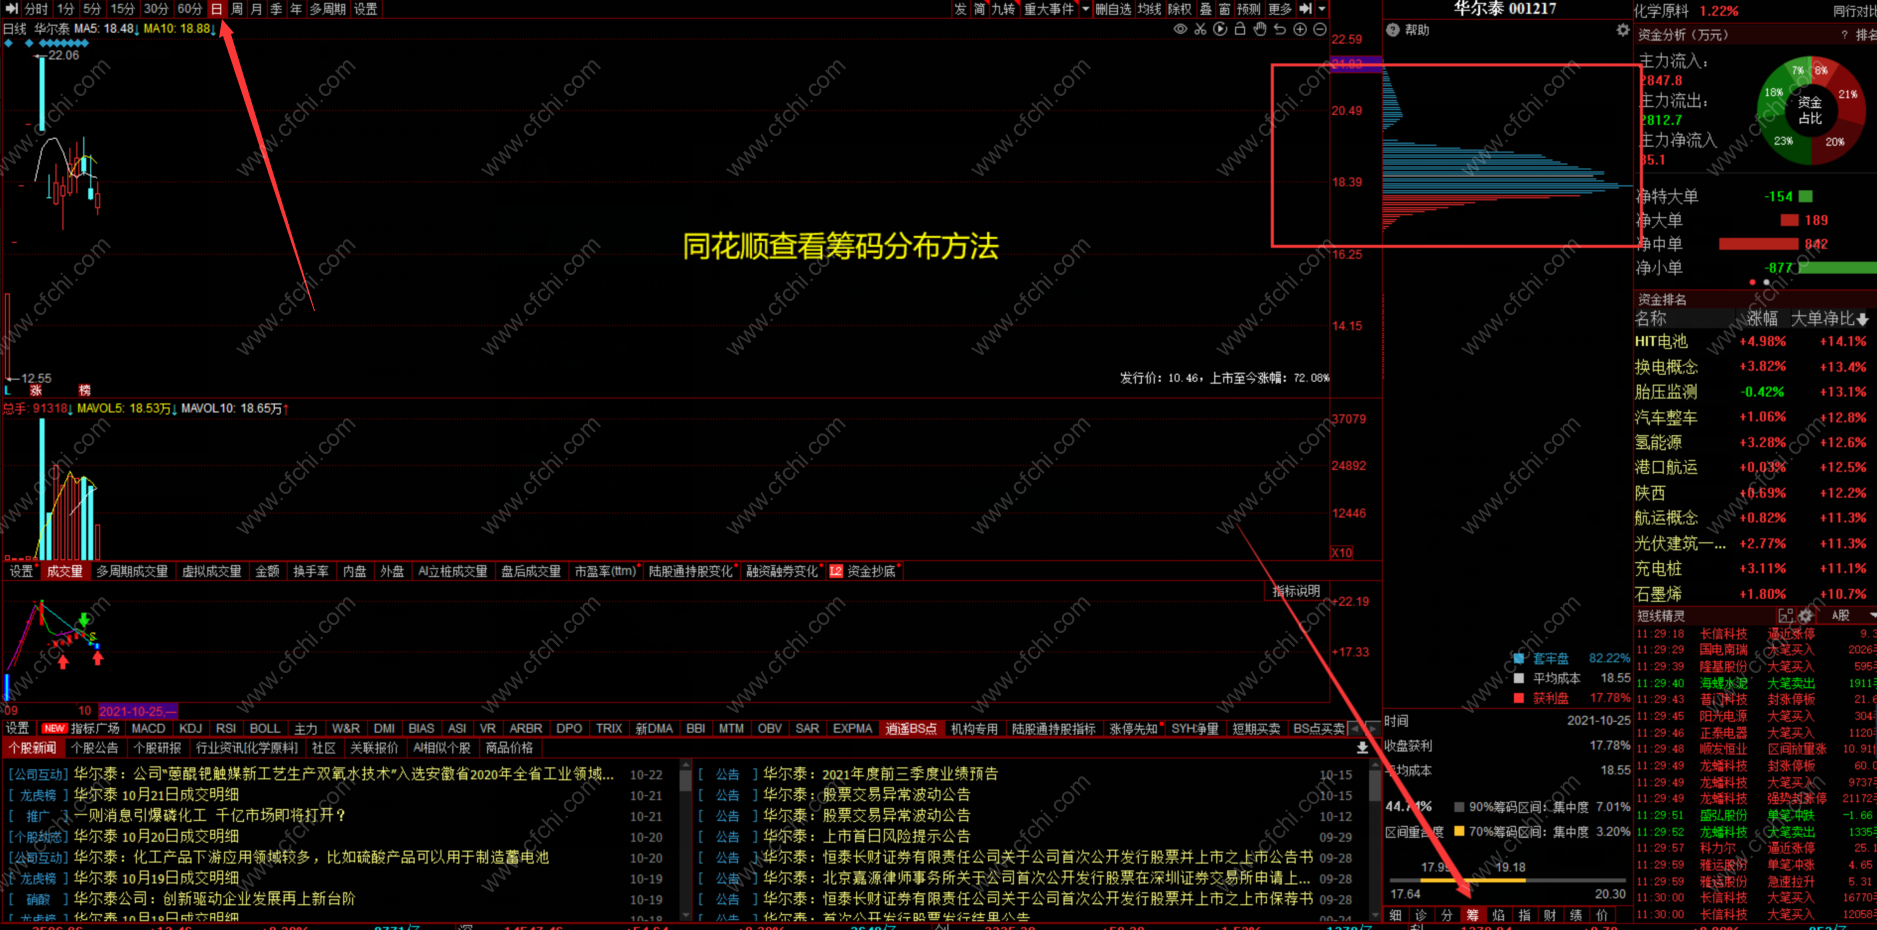Click the arrow icon right of 更多

pos(1305,9)
